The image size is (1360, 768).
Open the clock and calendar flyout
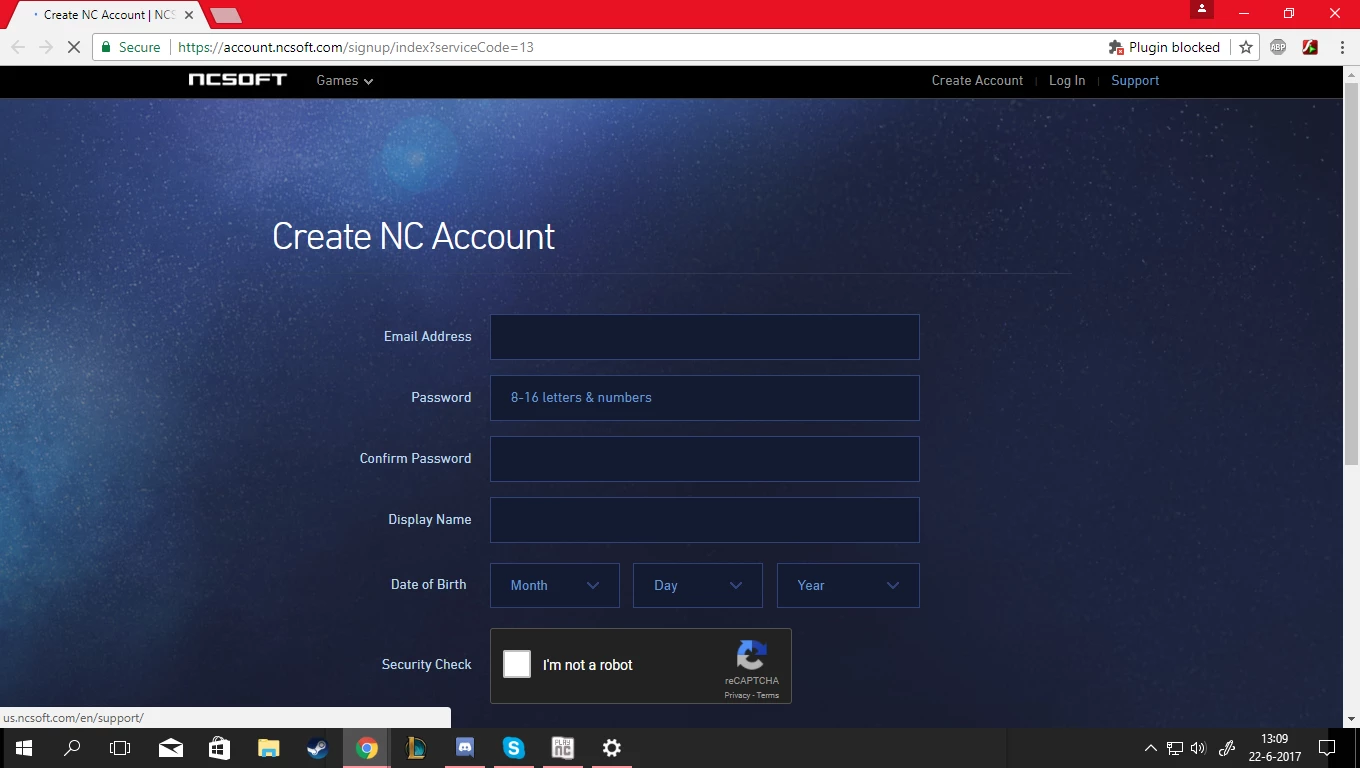[x=1275, y=748]
